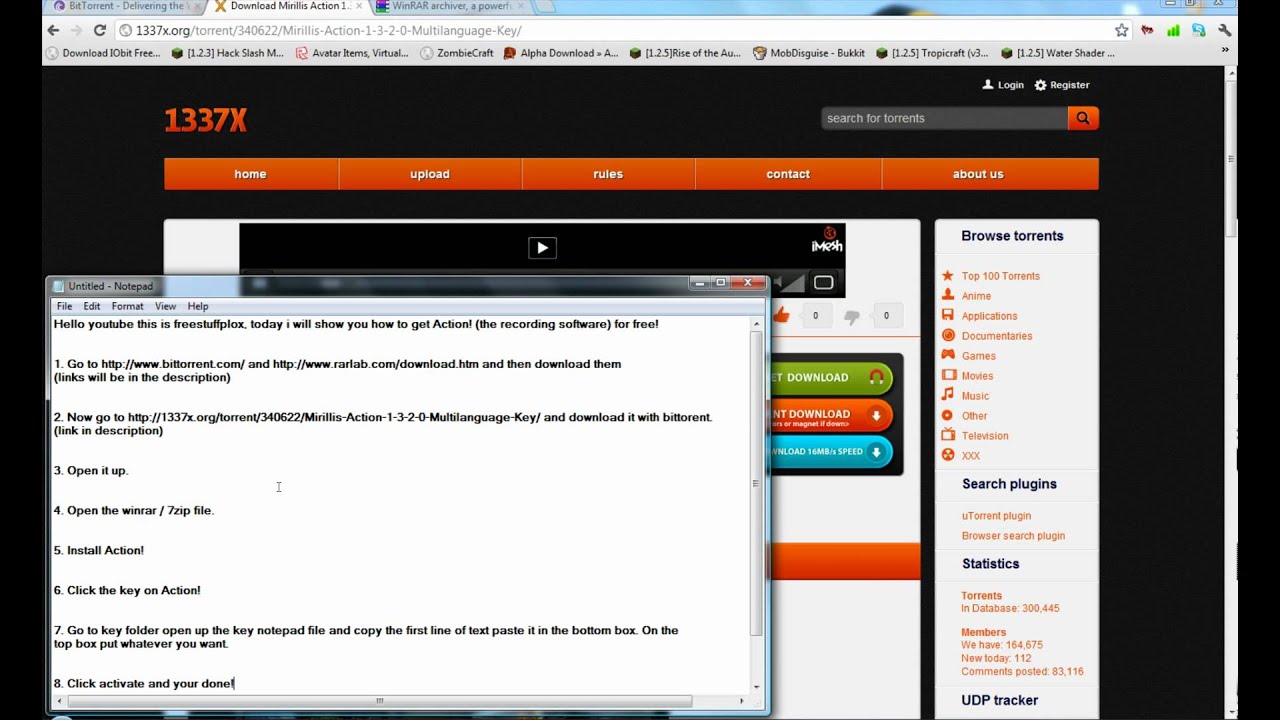Viewport: 1280px width, 720px height.
Task: Click the Register link
Action: tap(1069, 85)
